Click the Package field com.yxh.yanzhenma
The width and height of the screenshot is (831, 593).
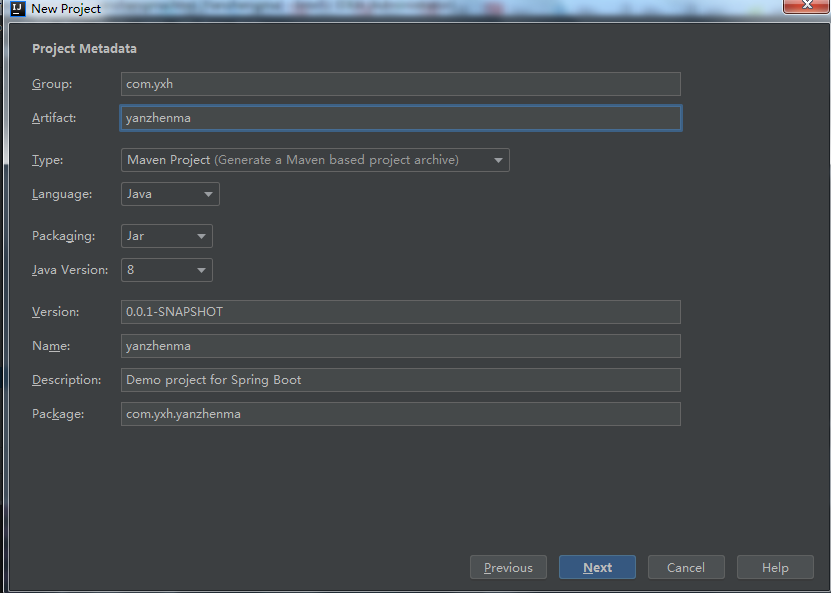[x=401, y=413]
